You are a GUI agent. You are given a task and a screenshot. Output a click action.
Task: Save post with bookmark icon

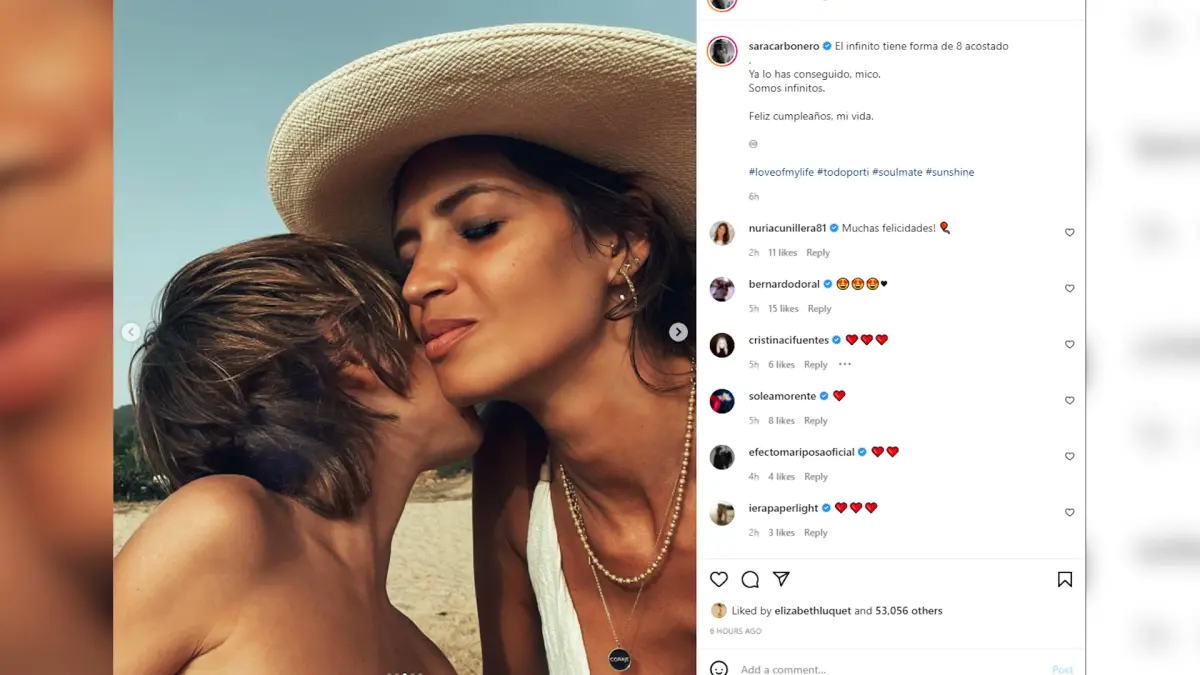(1065, 579)
